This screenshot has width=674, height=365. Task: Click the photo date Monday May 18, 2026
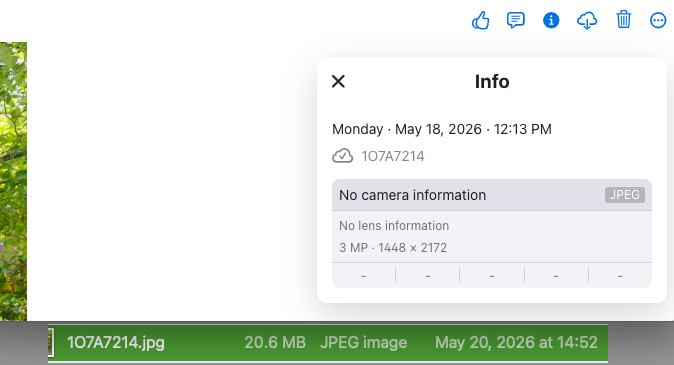pos(441,129)
